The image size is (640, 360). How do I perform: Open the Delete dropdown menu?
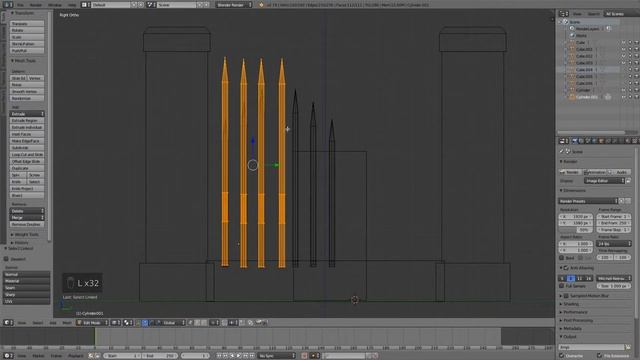click(x=27, y=211)
